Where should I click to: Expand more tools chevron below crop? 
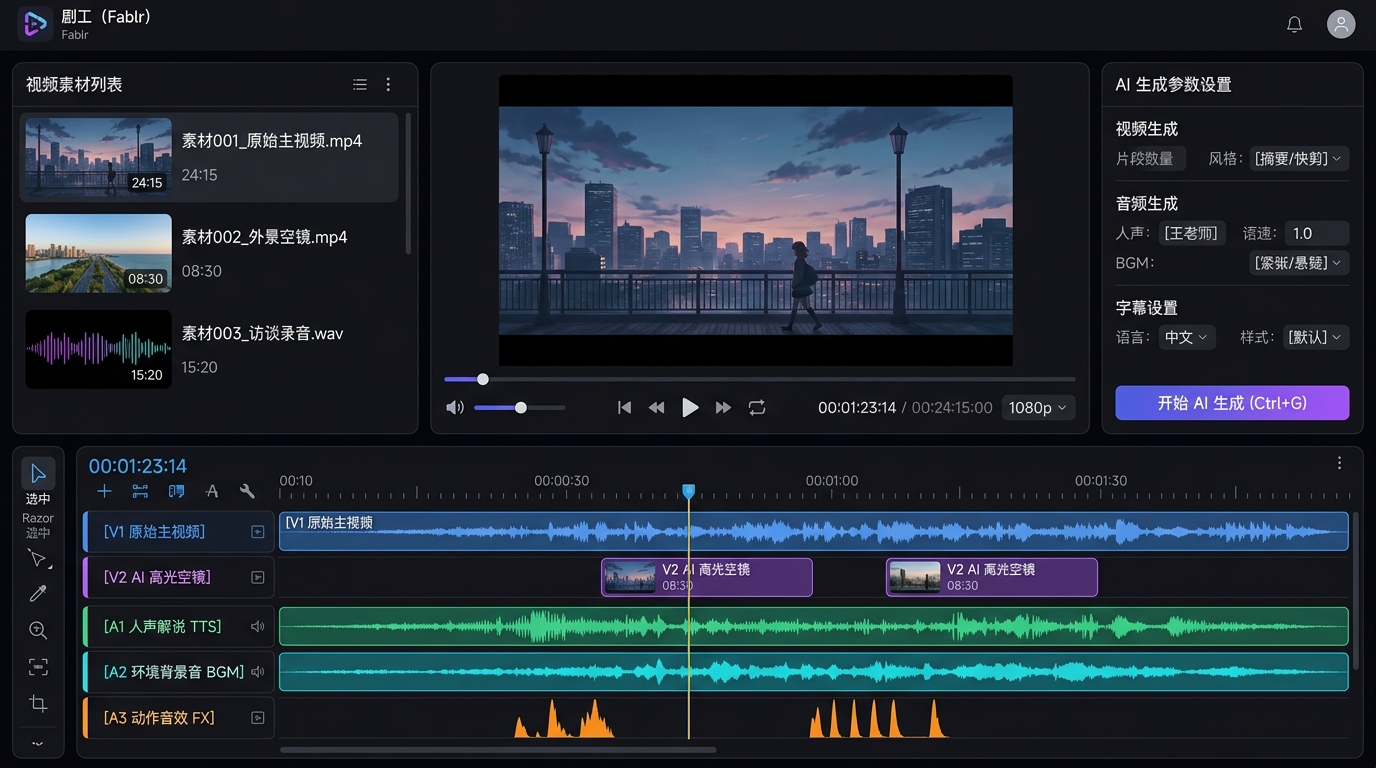coord(38,743)
